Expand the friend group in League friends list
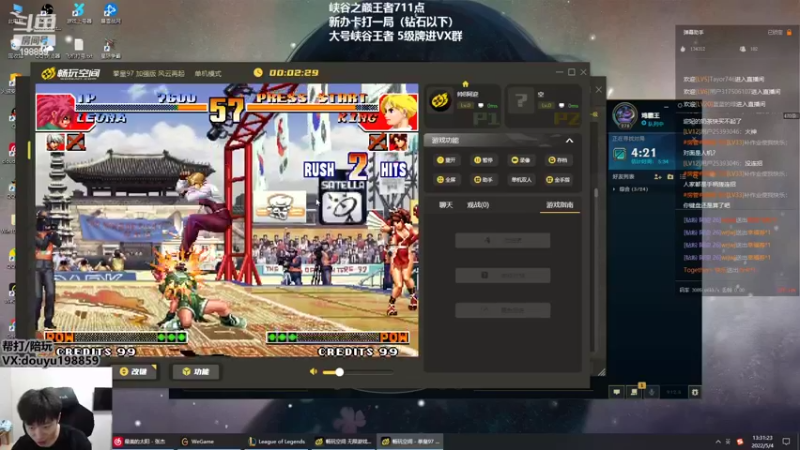 coord(614,189)
